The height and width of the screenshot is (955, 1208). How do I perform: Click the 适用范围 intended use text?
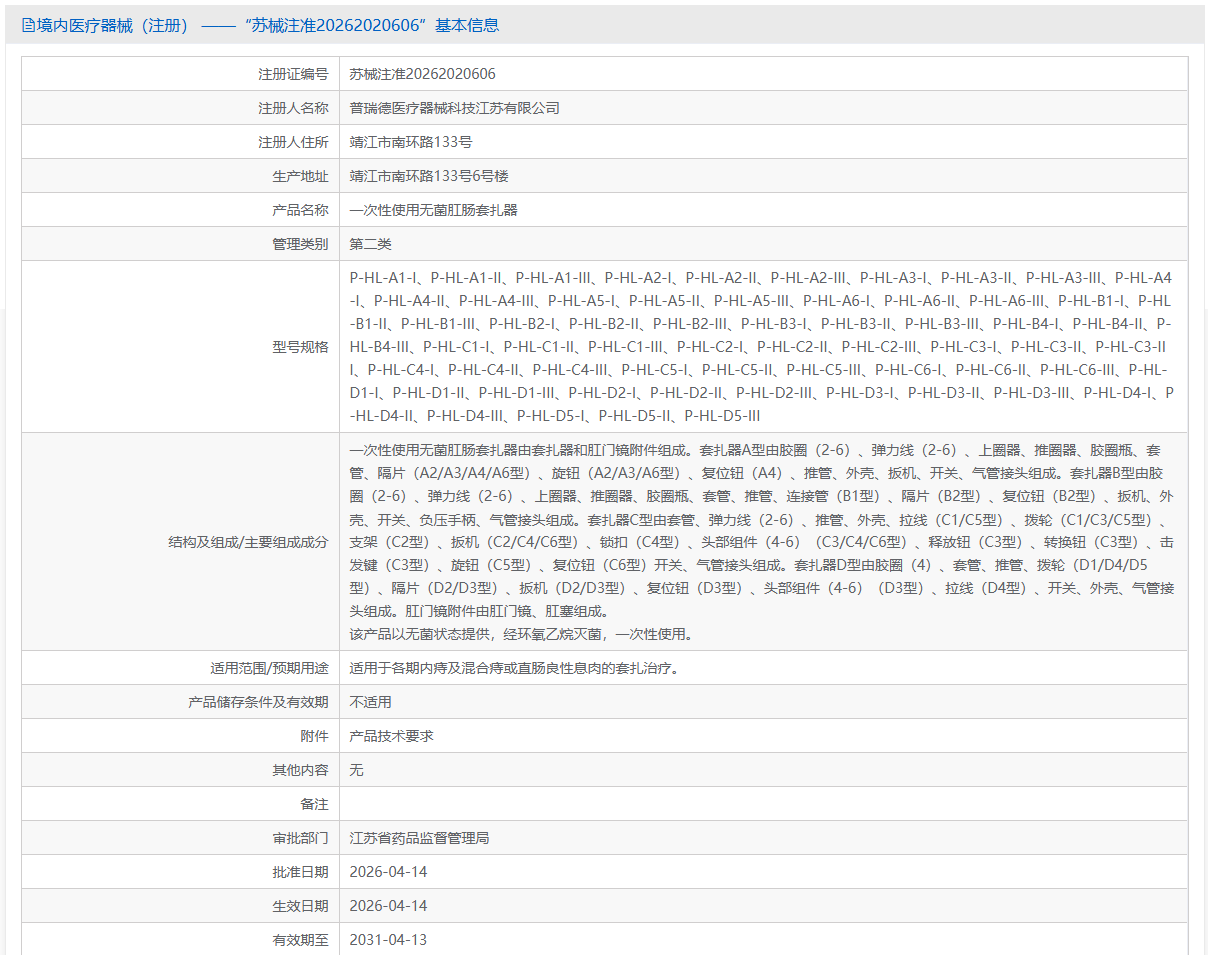[514, 668]
